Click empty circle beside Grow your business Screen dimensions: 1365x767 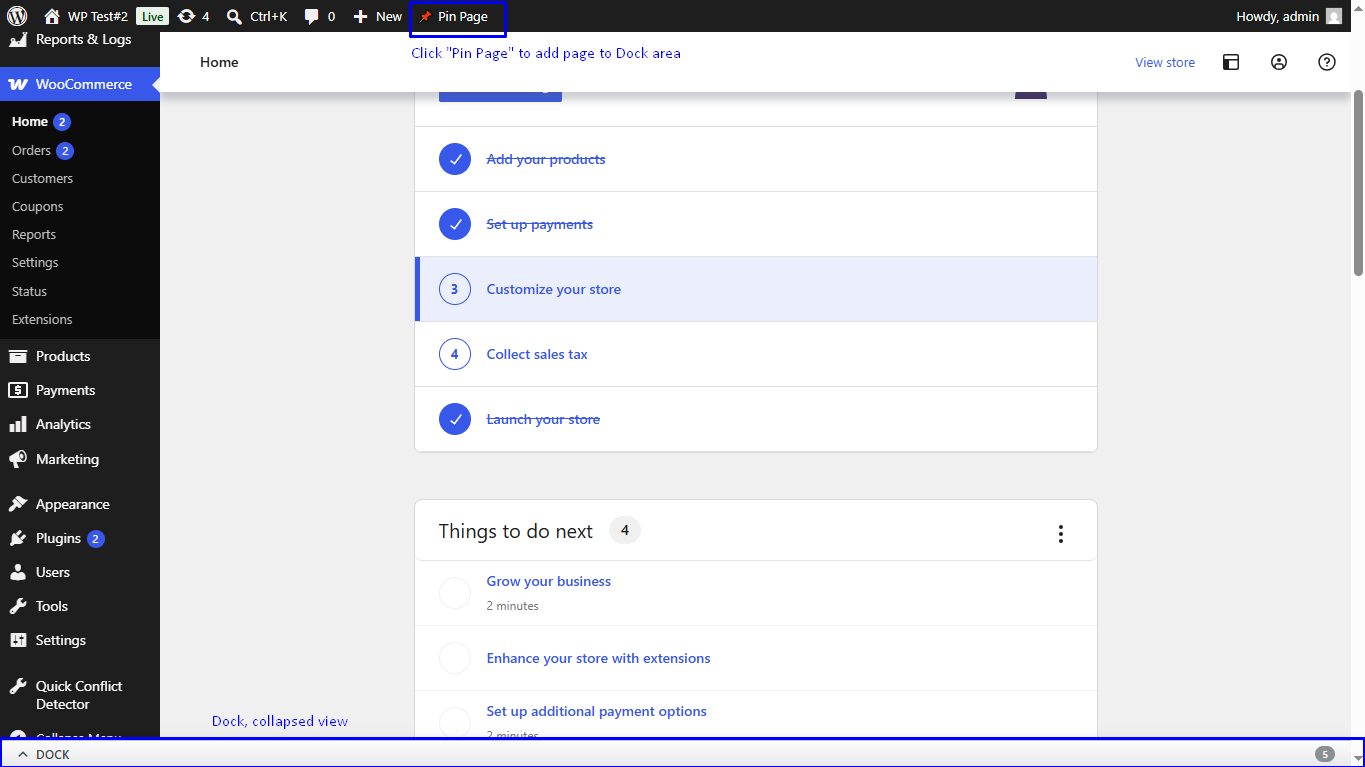[x=455, y=593]
